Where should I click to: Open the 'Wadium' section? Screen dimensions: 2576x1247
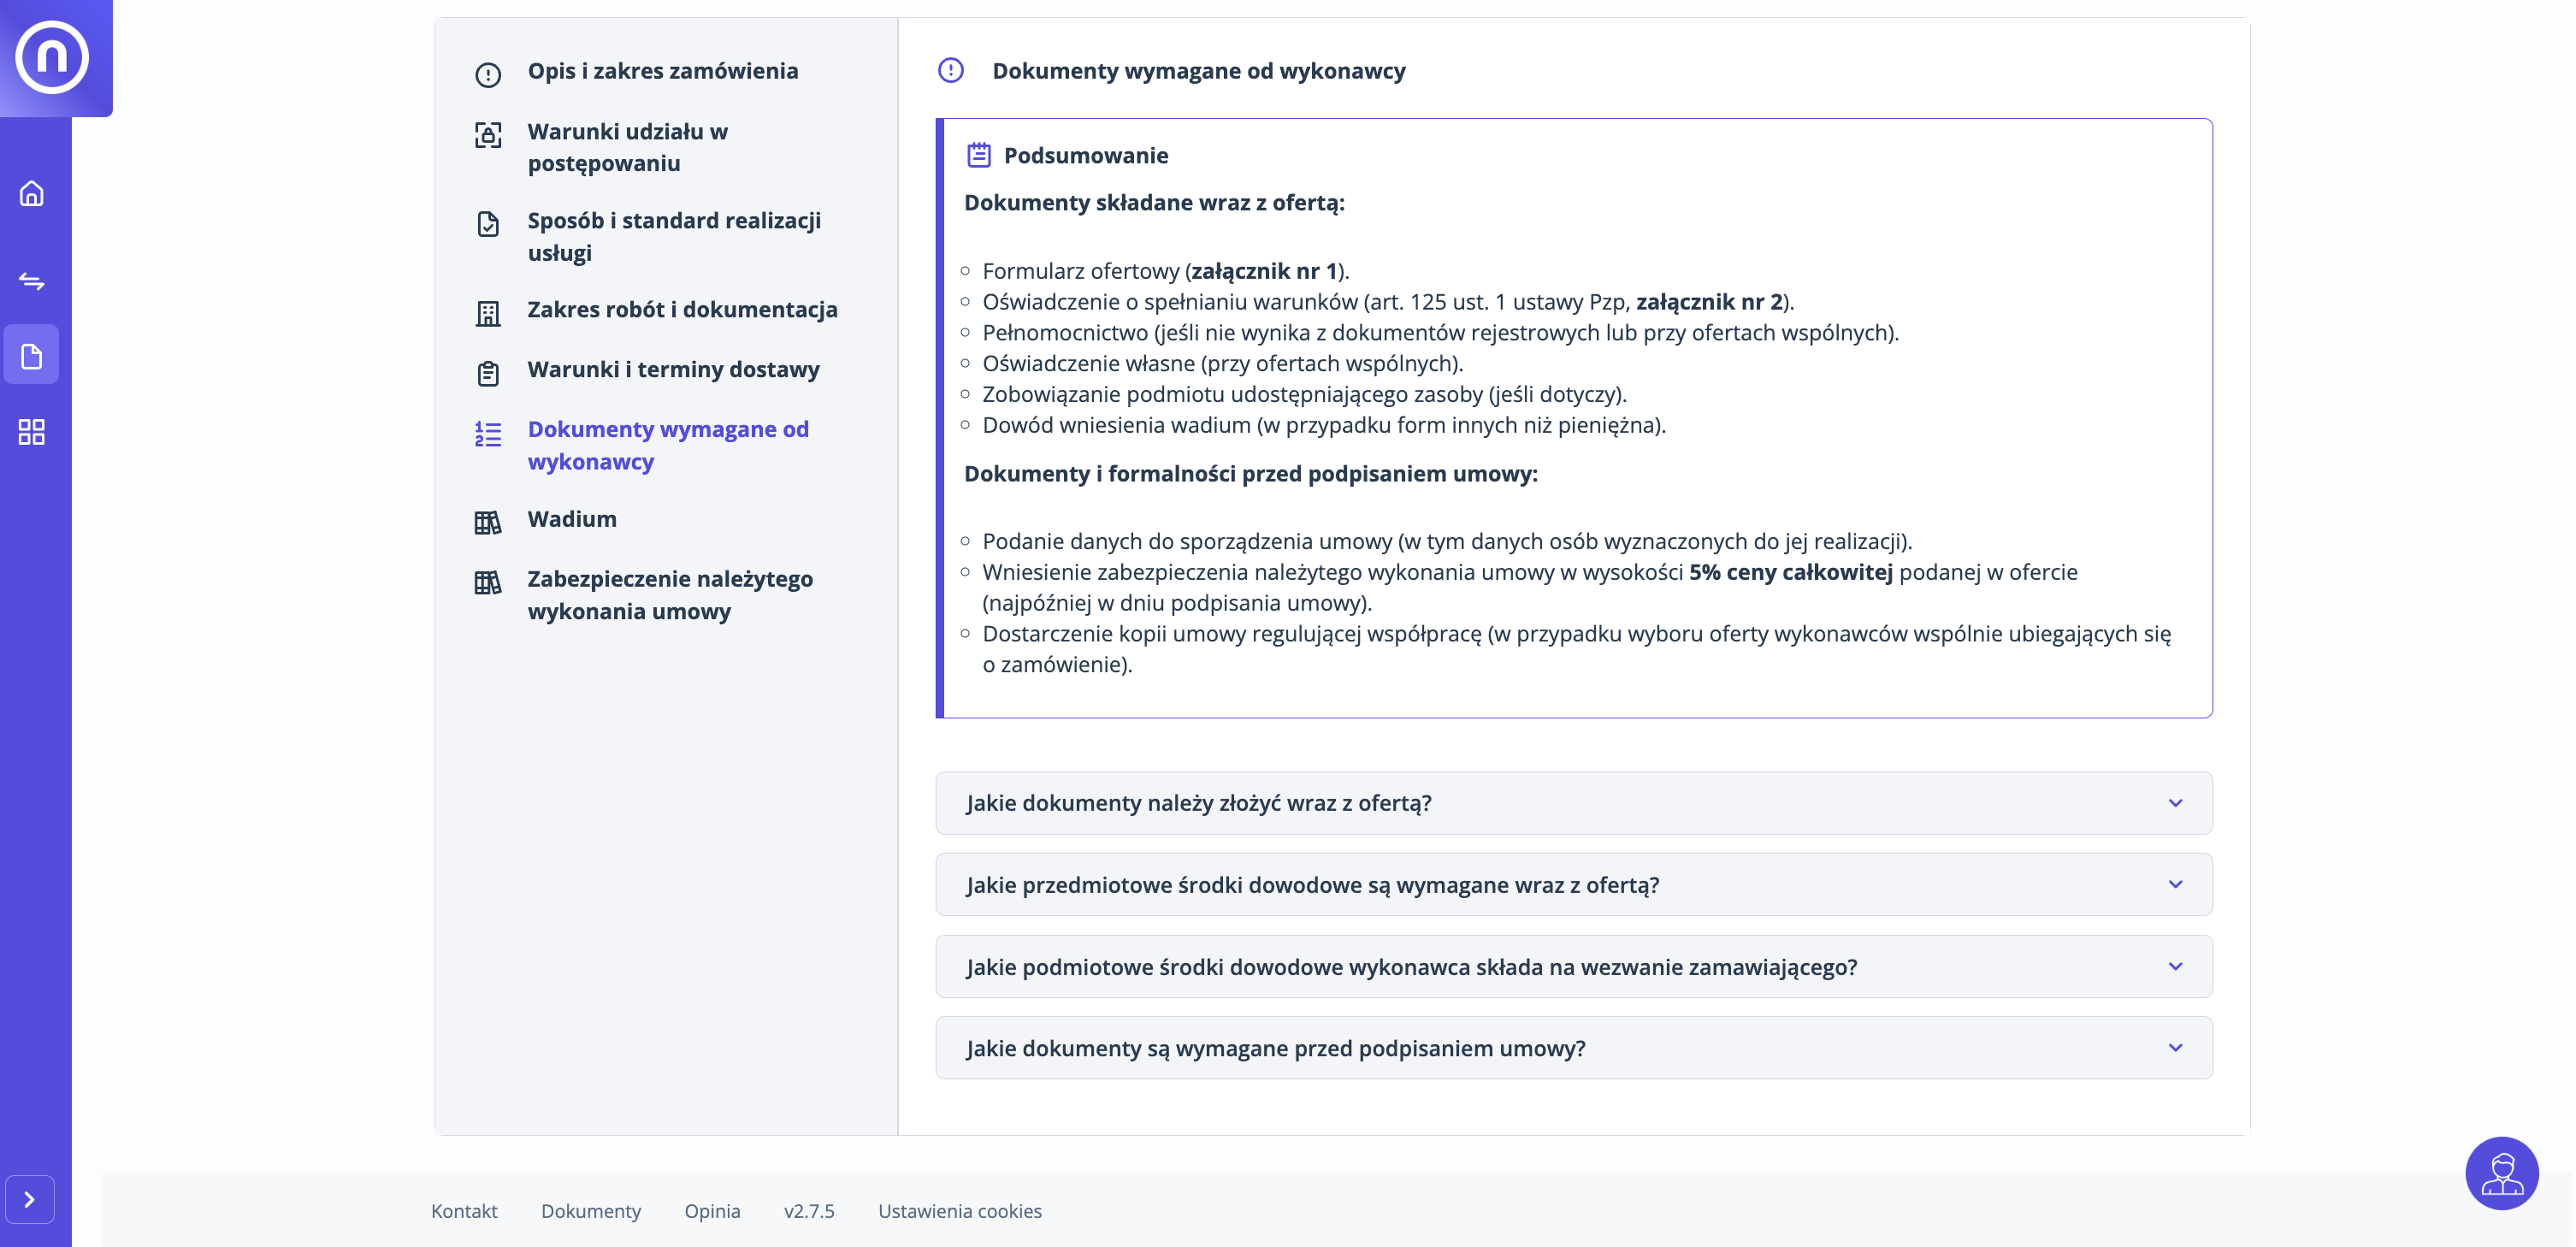(571, 519)
